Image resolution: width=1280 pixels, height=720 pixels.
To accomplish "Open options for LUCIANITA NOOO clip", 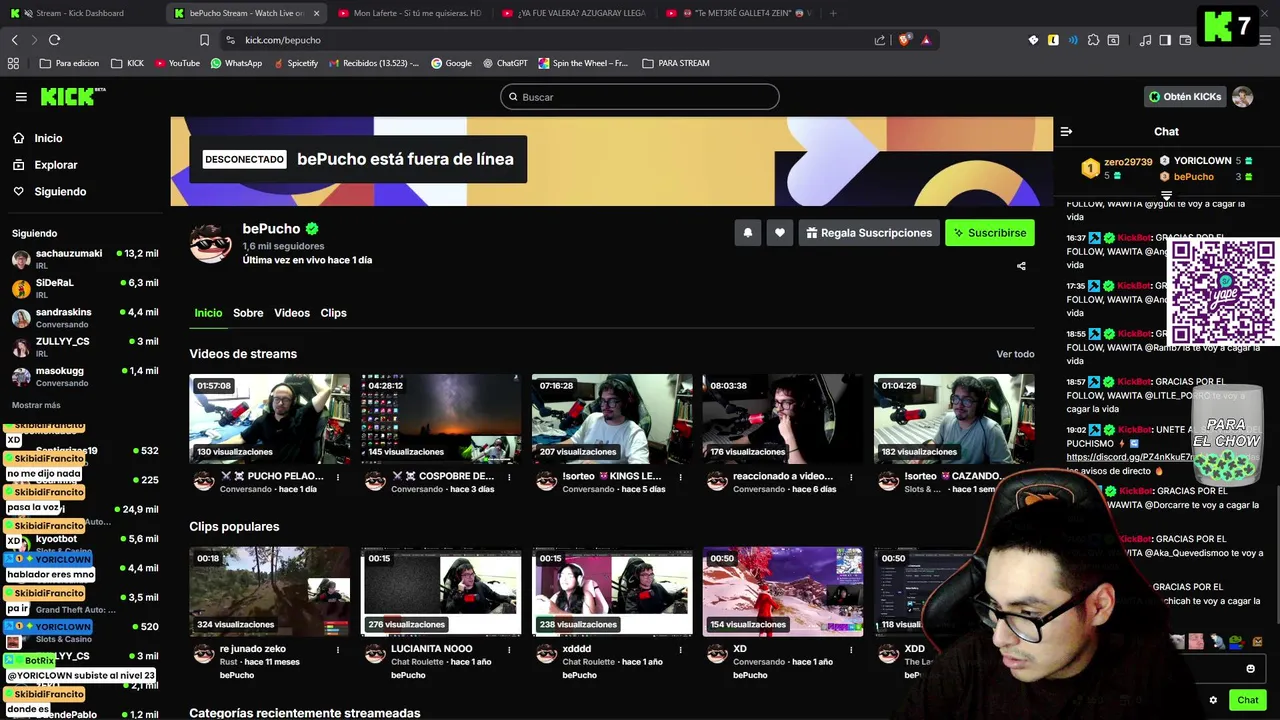I will [509, 650].
